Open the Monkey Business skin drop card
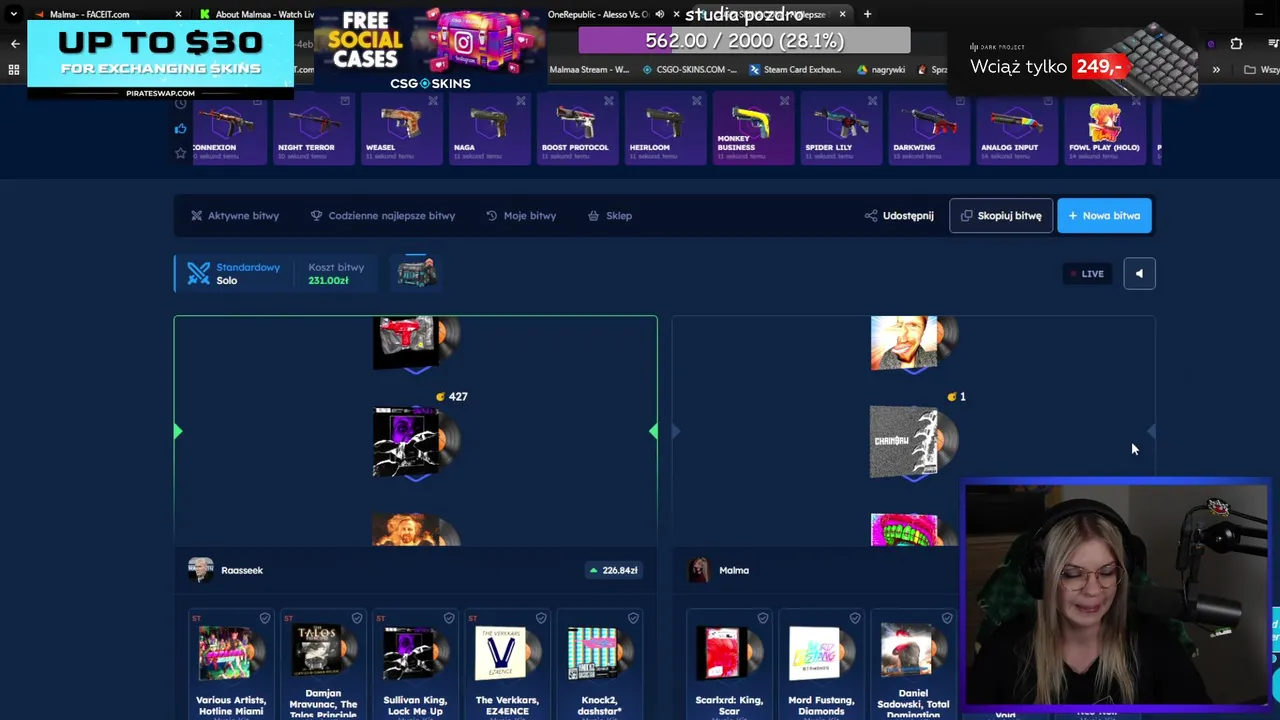Image resolution: width=1280 pixels, height=720 pixels. point(753,128)
